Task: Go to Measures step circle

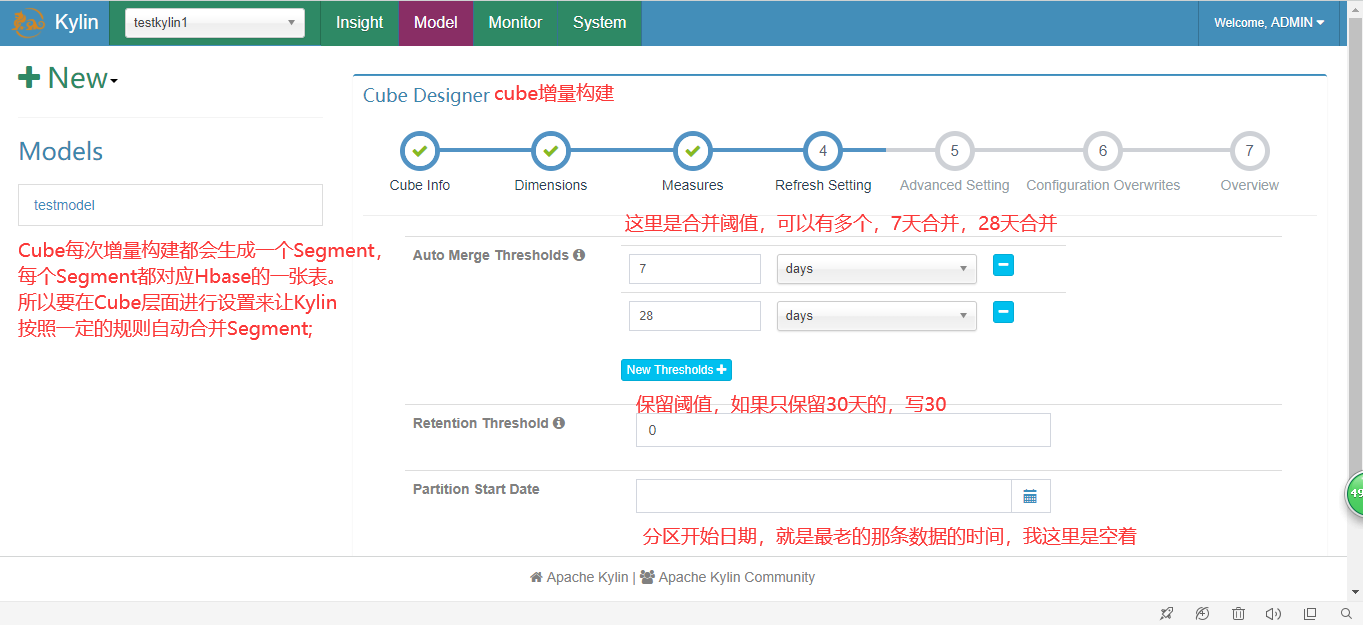Action: coord(693,151)
